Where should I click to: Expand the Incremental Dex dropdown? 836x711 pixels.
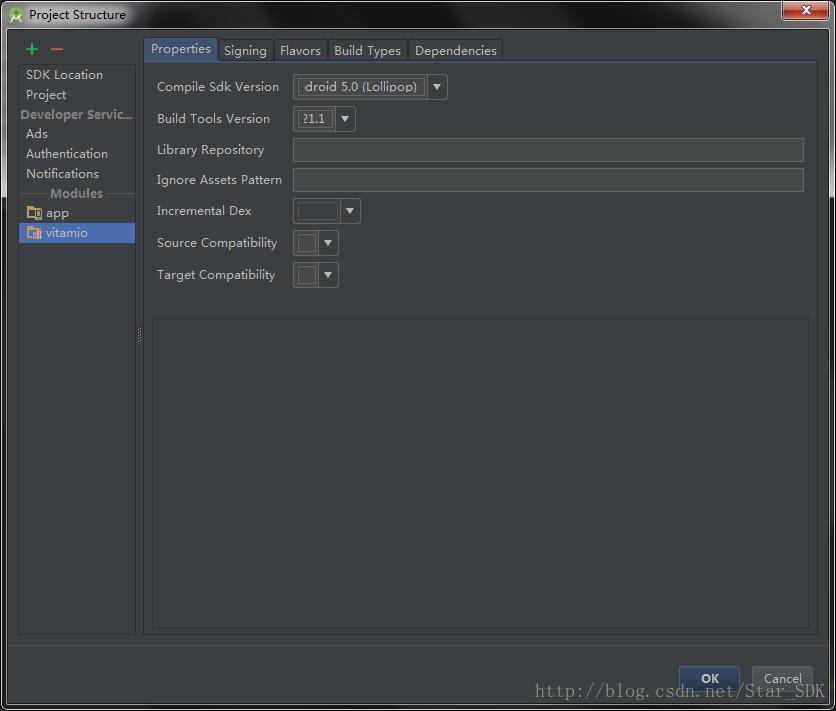(350, 211)
